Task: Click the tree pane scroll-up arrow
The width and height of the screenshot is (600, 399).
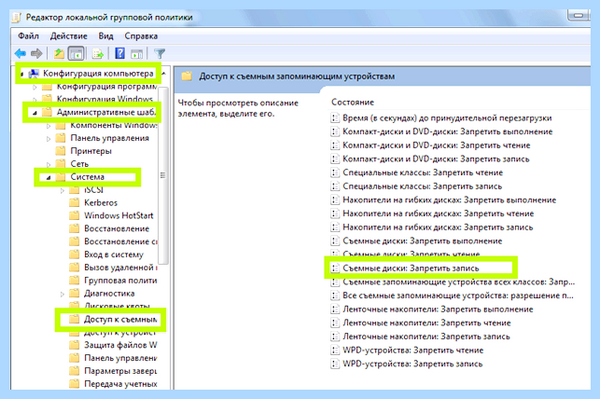Action: 163,73
